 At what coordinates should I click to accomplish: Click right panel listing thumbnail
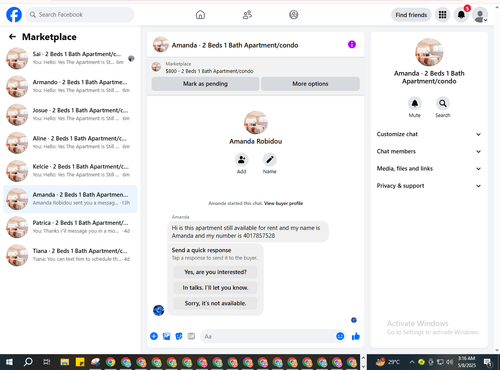click(x=429, y=52)
